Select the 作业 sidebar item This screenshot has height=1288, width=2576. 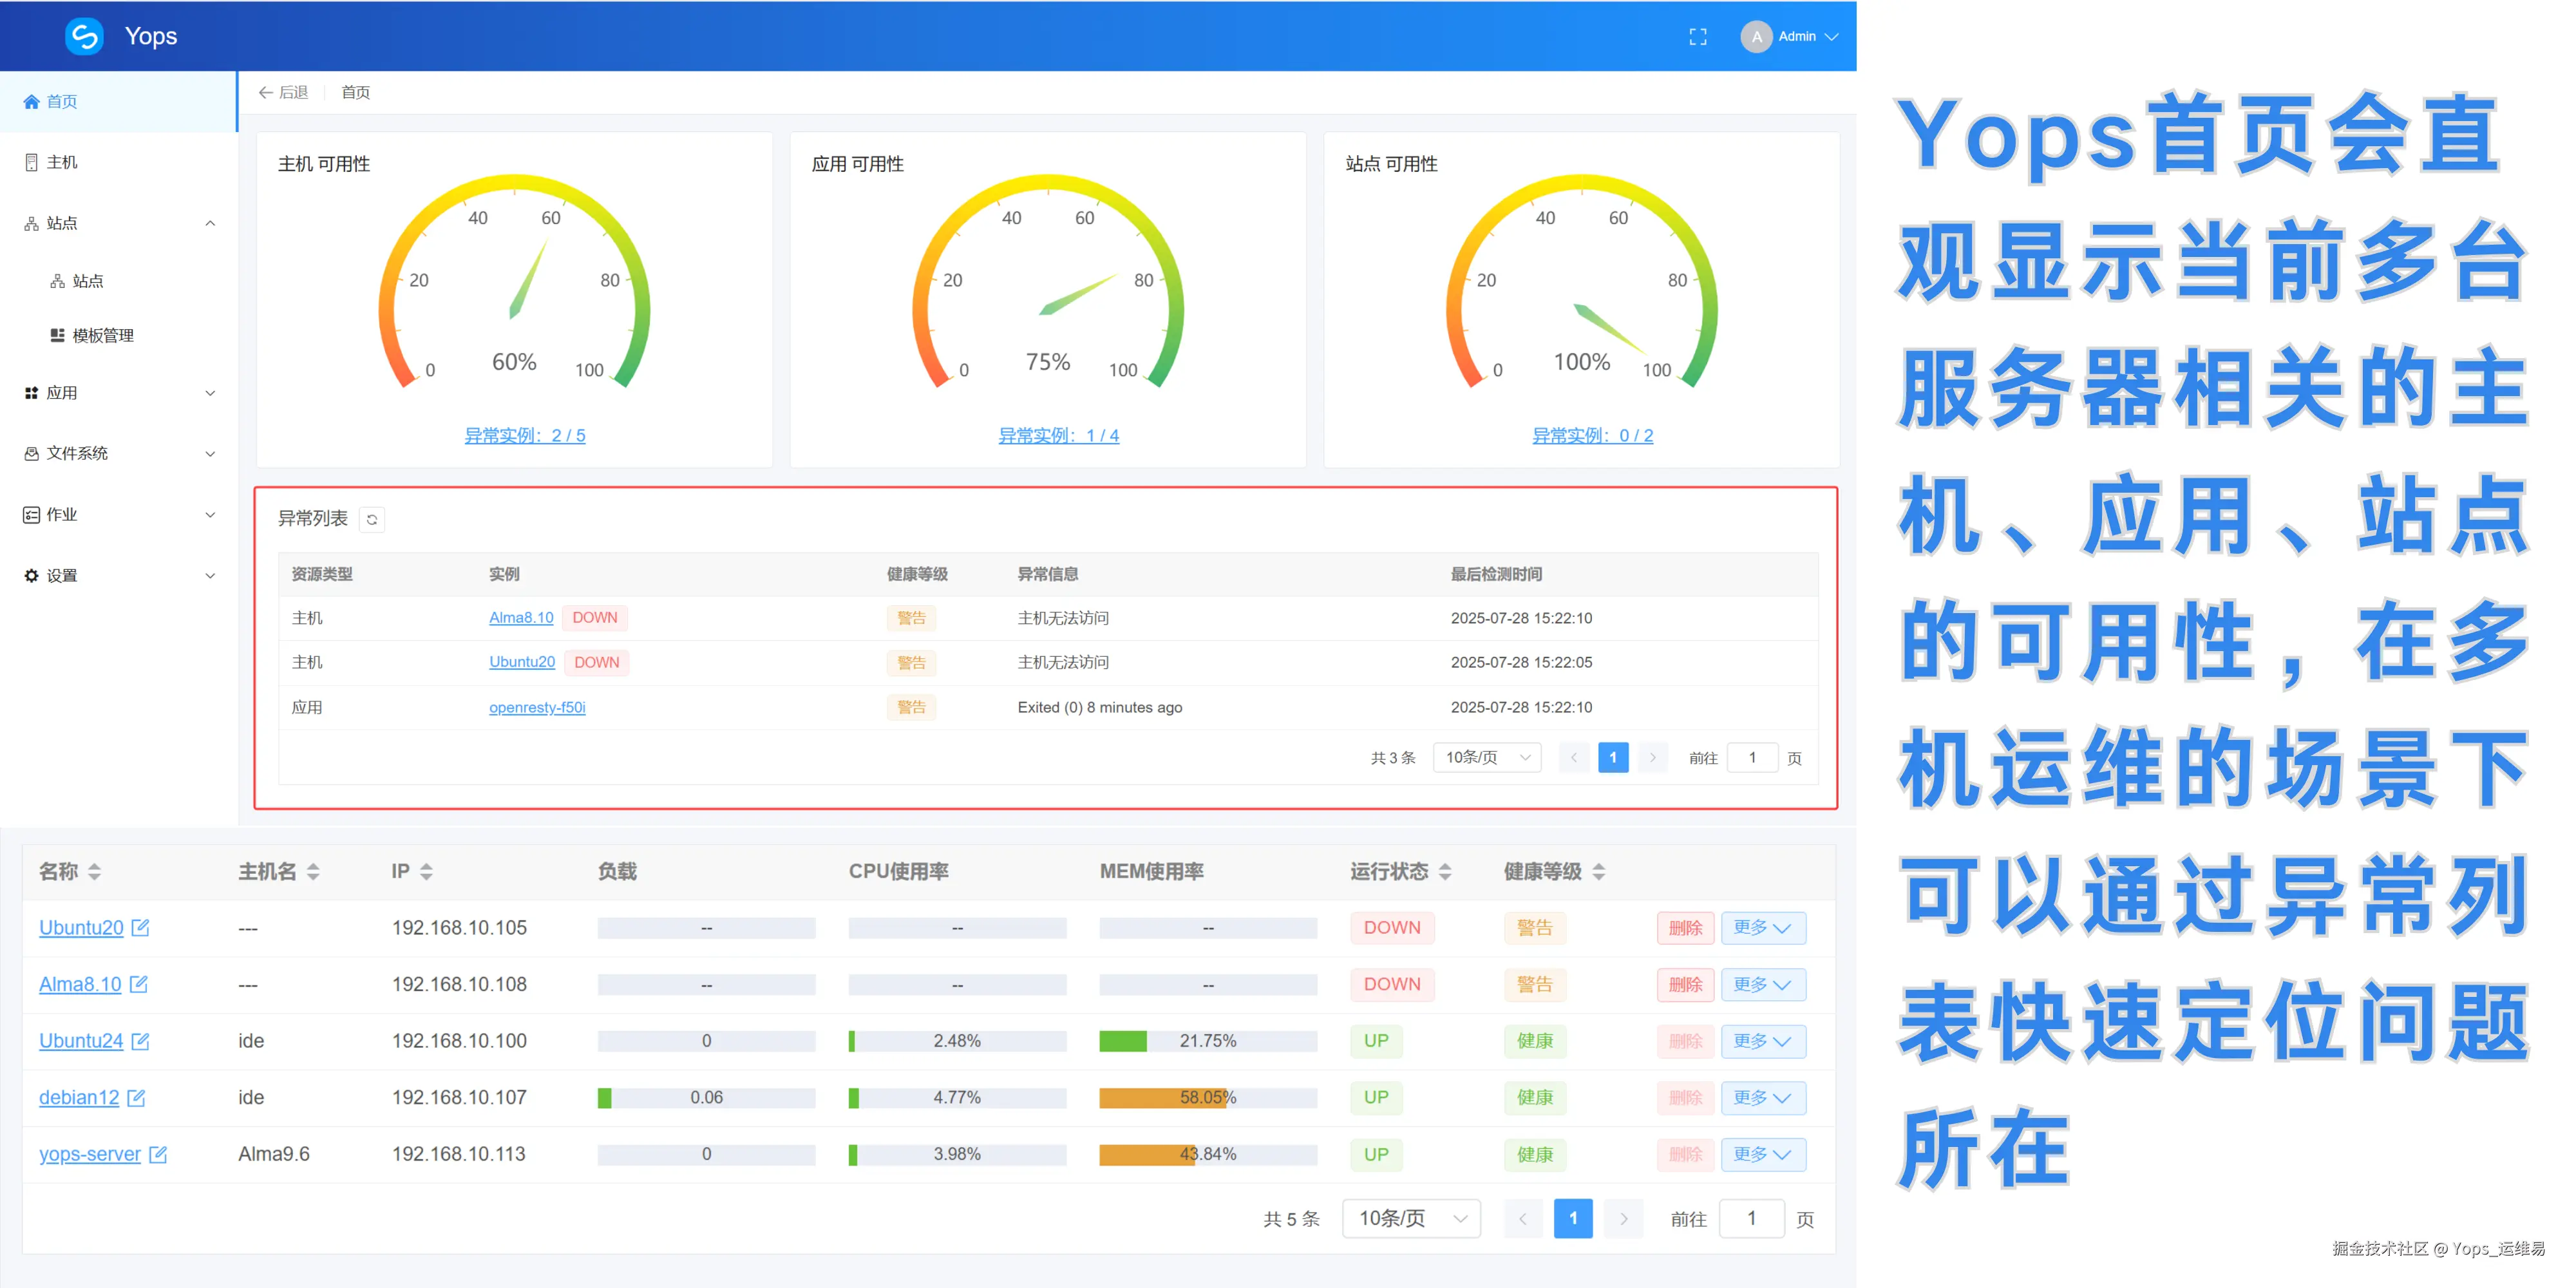pos(60,514)
